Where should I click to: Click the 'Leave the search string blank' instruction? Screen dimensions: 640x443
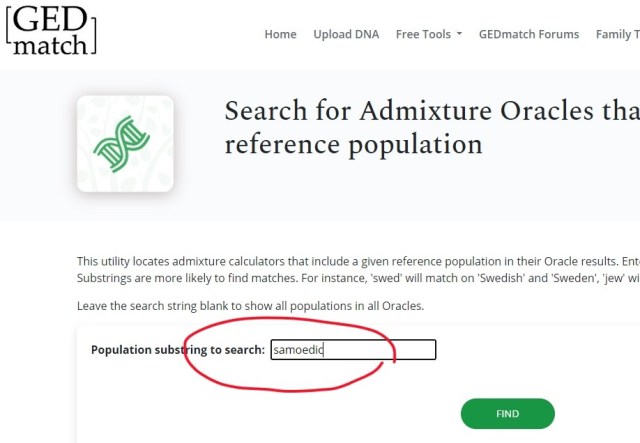click(x=250, y=305)
